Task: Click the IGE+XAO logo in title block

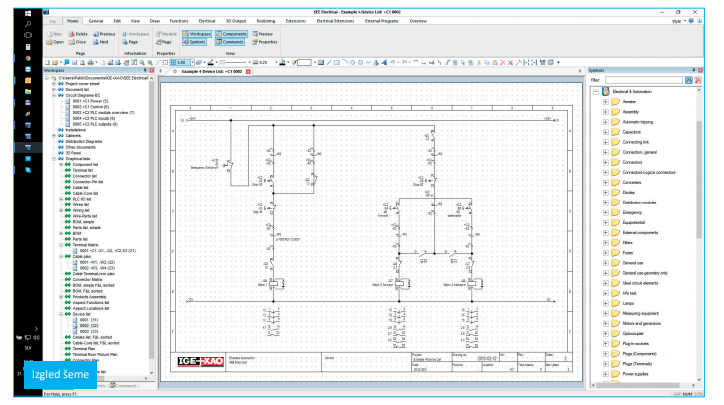Action: 201,361
